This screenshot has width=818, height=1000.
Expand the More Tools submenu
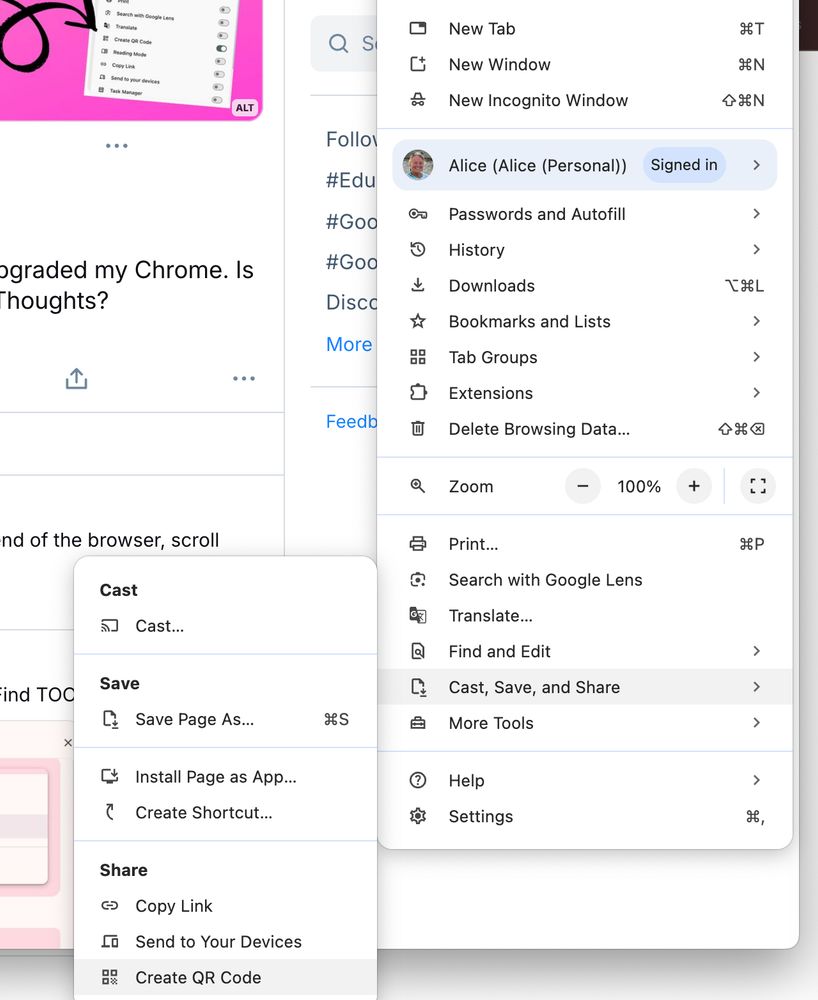click(756, 723)
